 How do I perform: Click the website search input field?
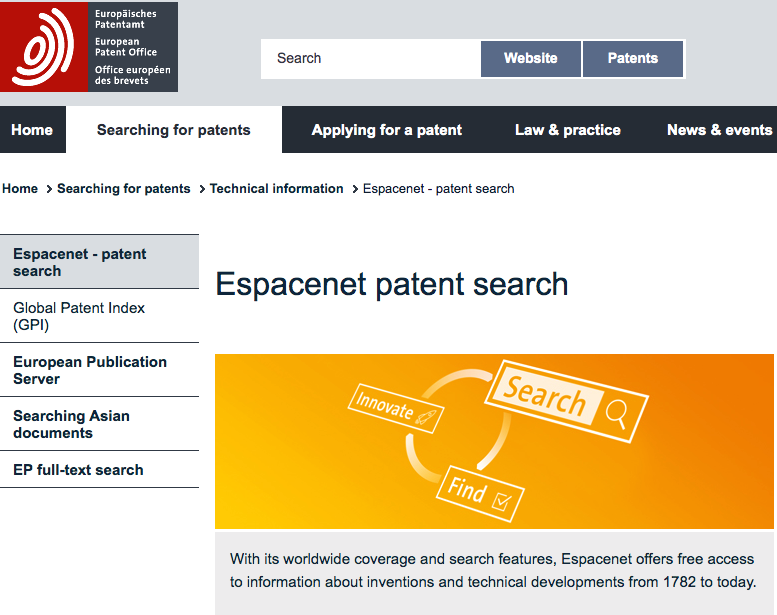(370, 58)
